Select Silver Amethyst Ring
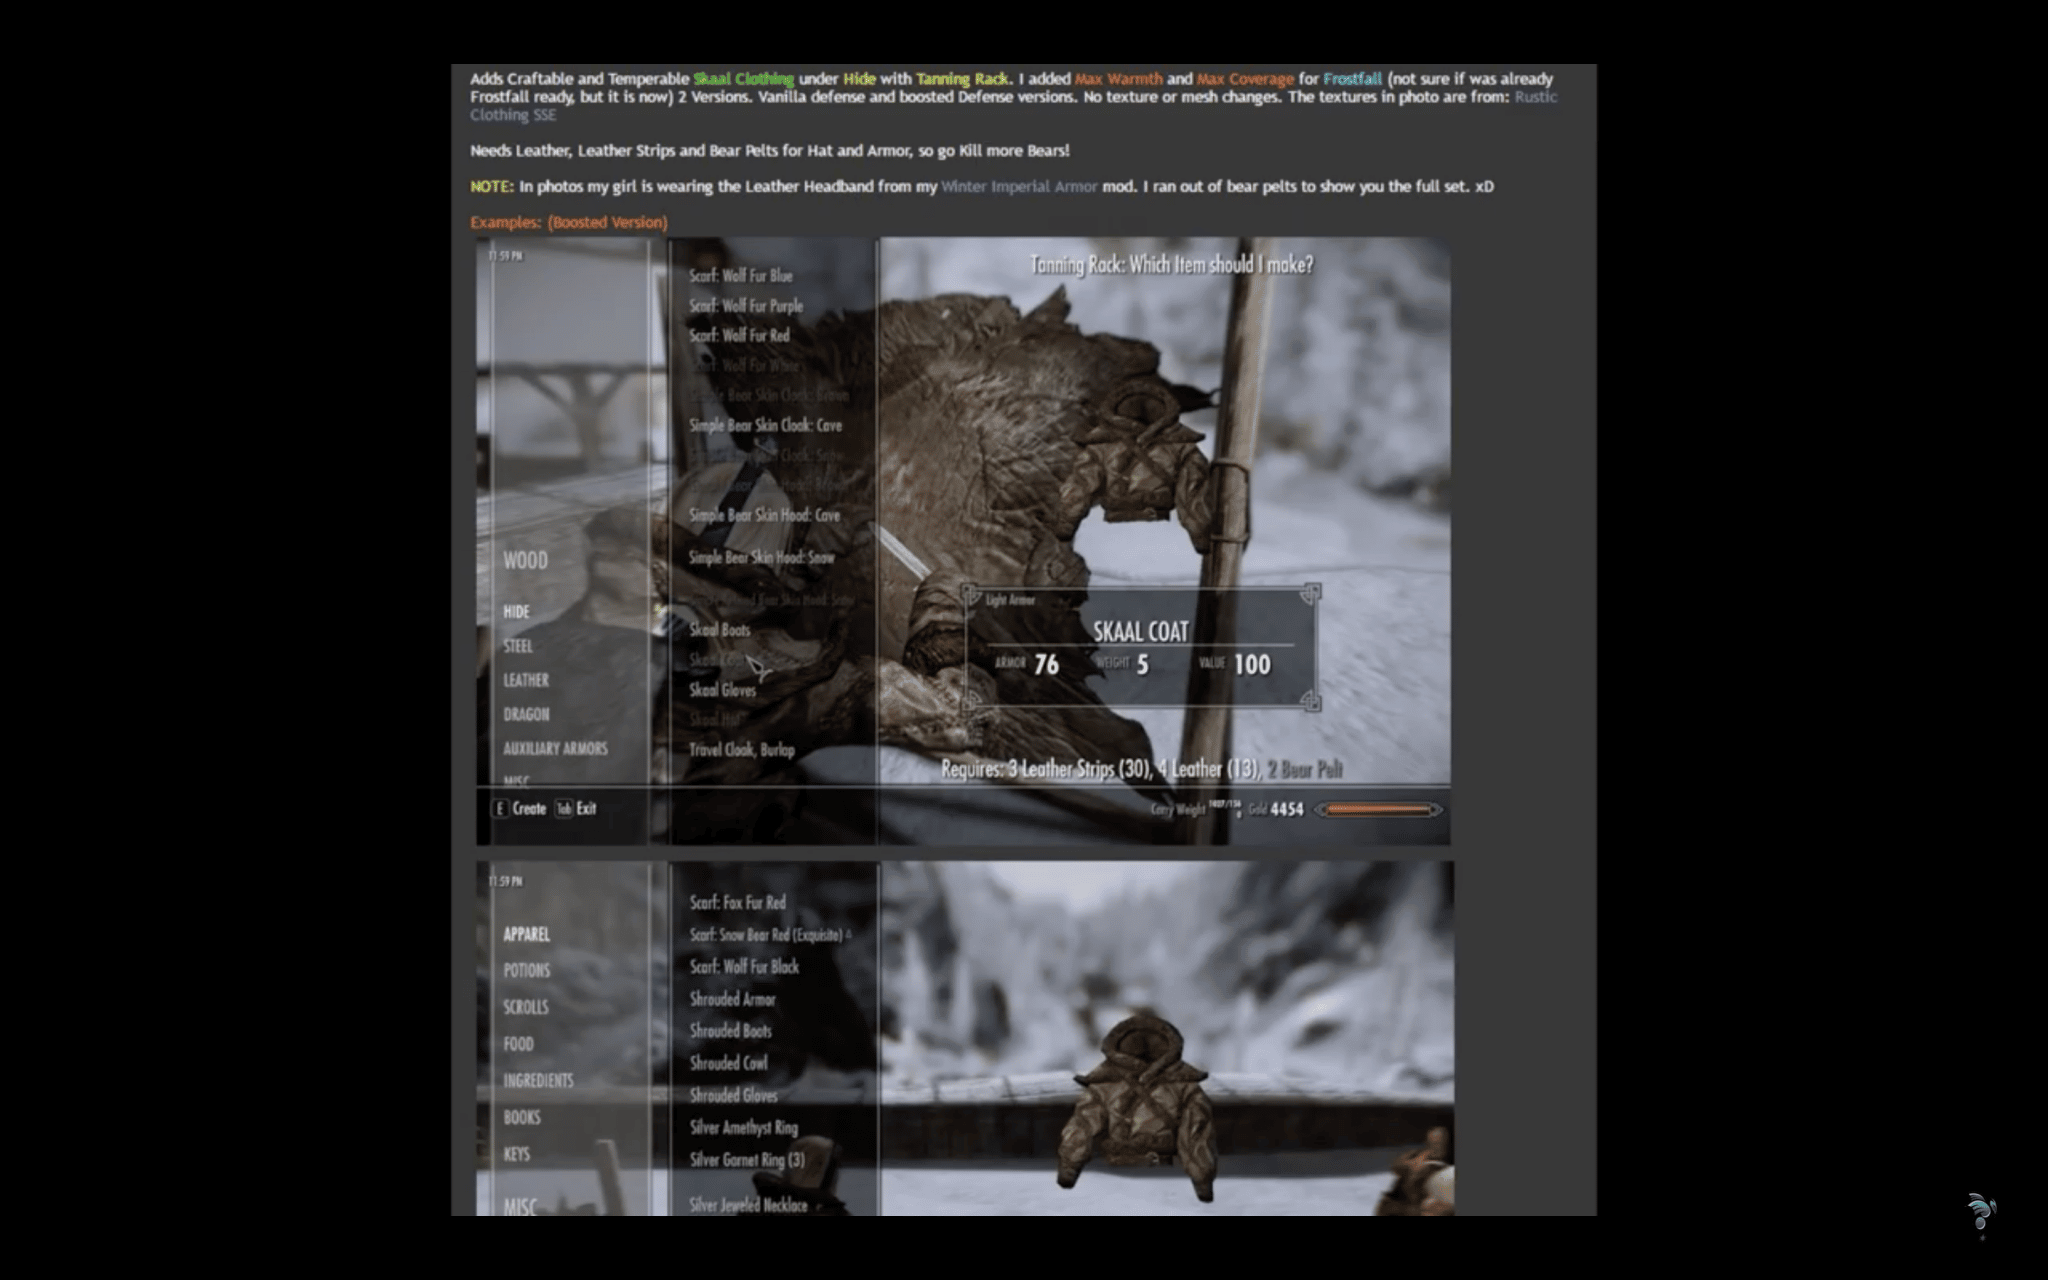 pyautogui.click(x=744, y=1128)
